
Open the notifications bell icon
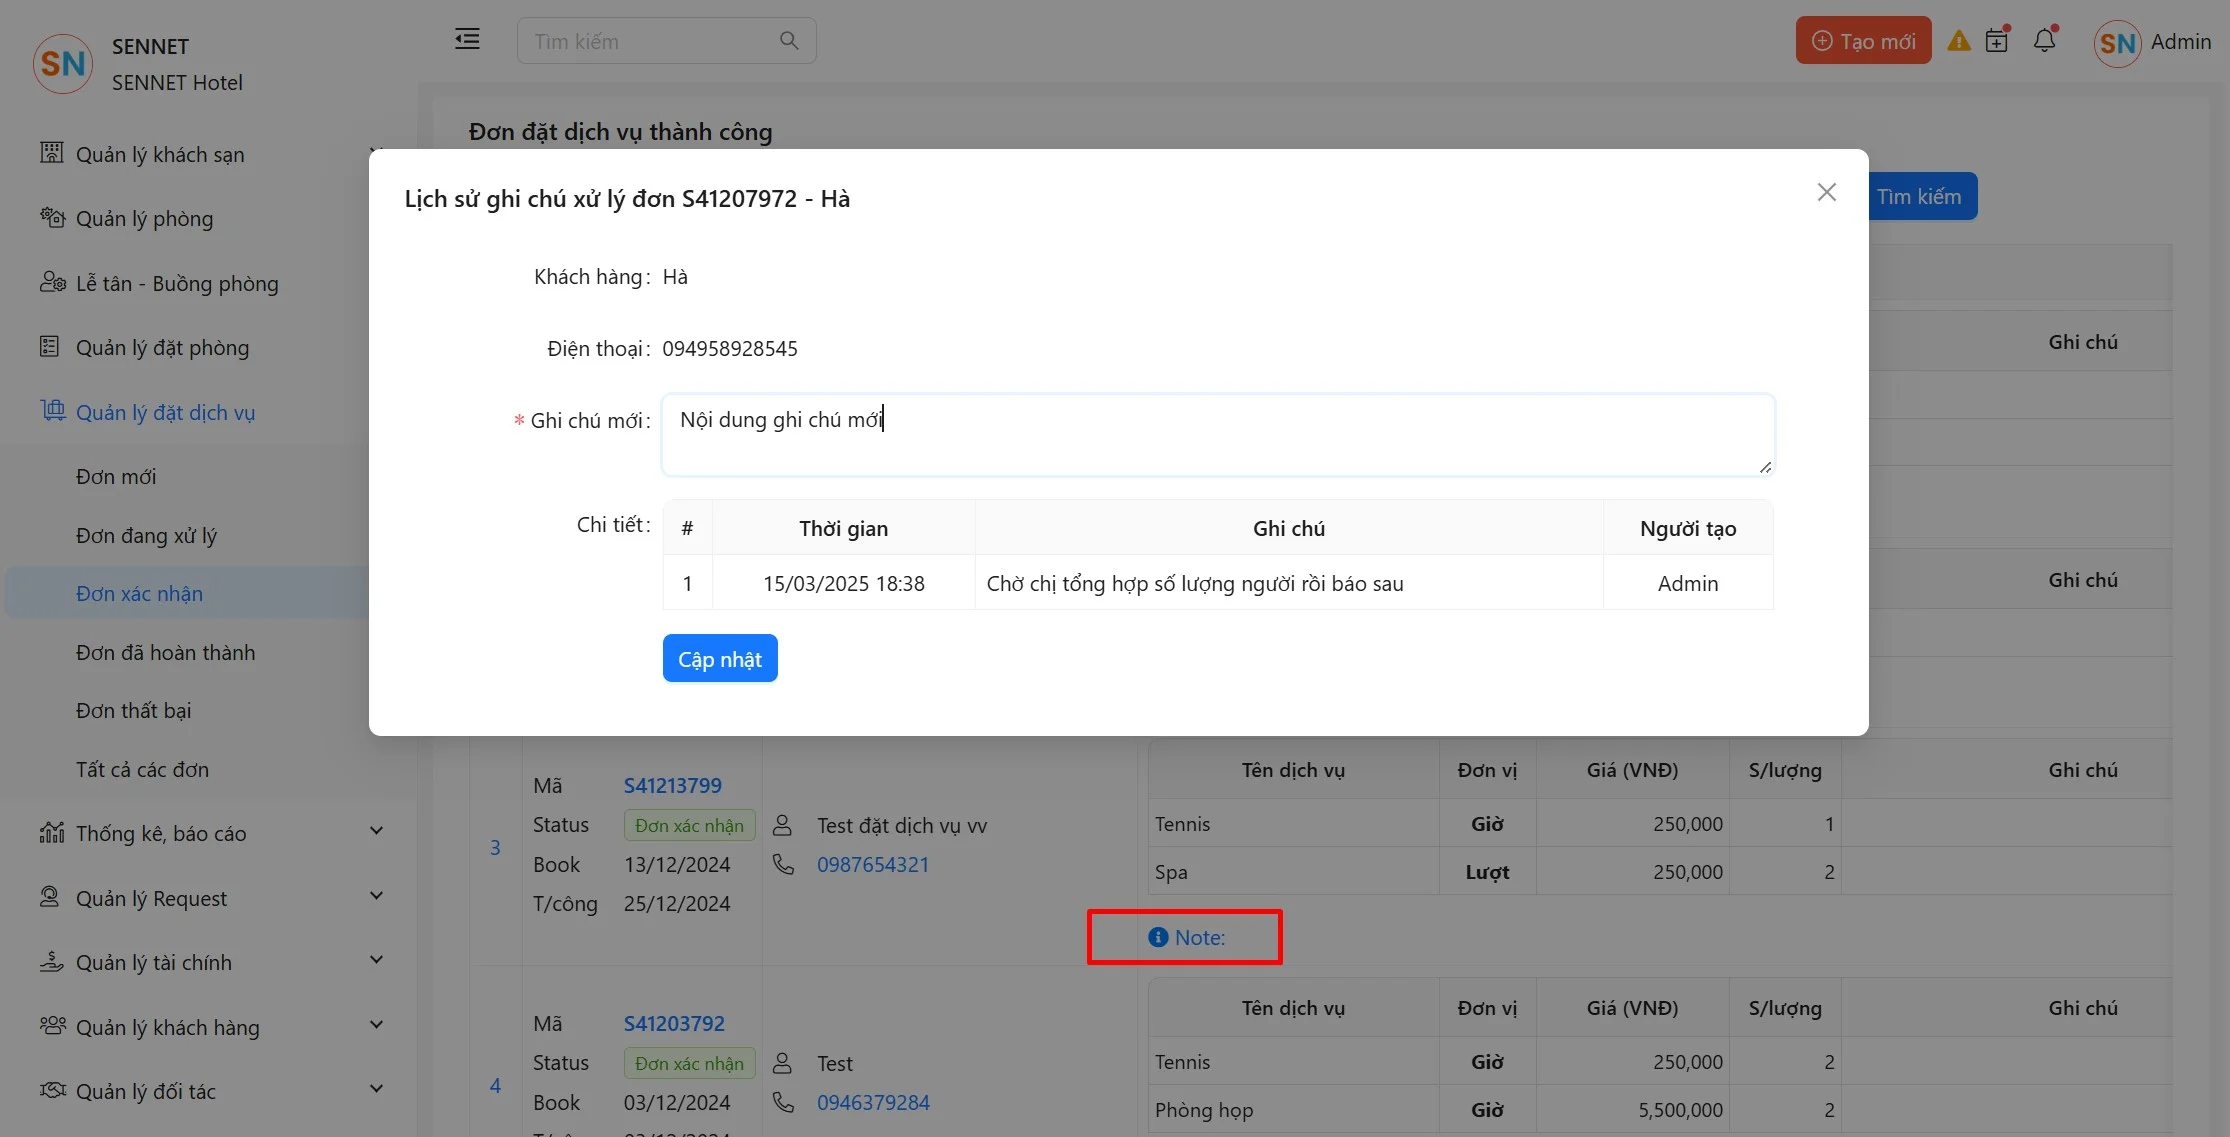(x=2045, y=40)
